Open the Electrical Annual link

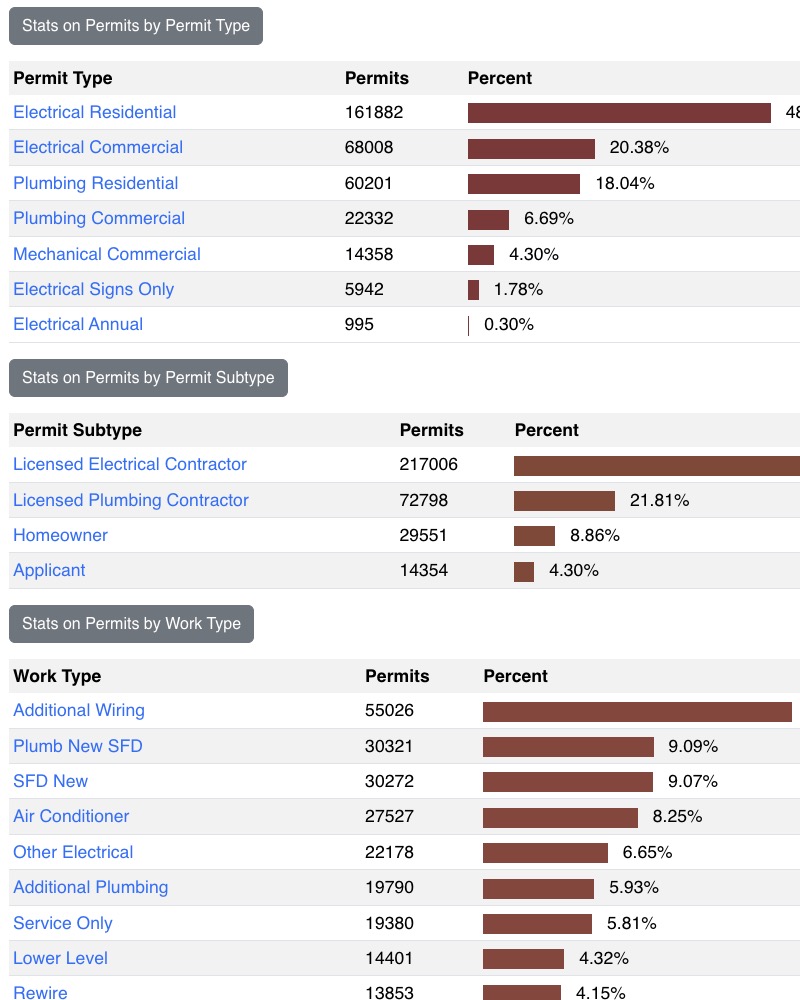(x=77, y=324)
